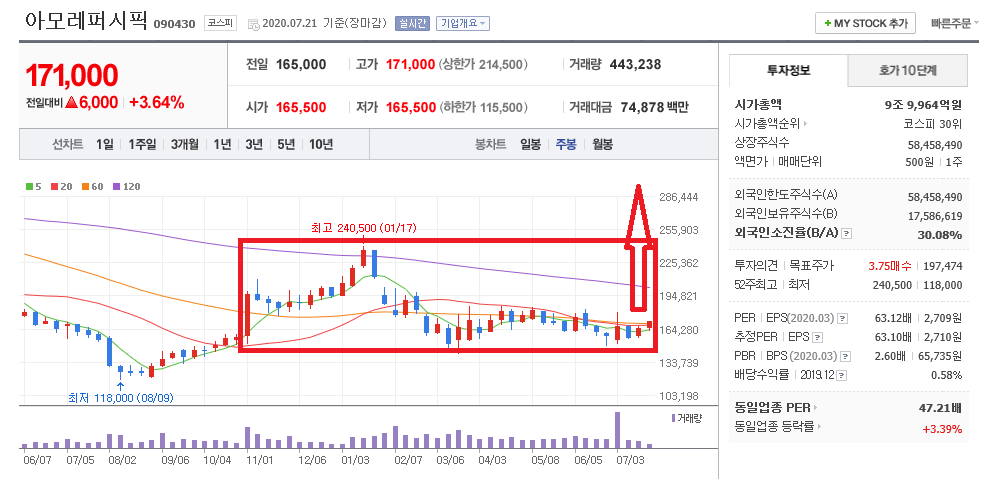Select the 5년 line chart period
Viewport: 985px width, 479px height.
coord(286,144)
